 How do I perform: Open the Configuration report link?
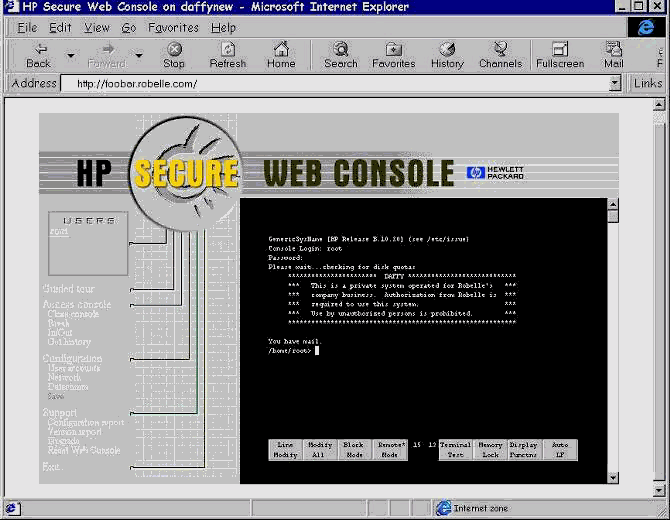tap(86, 423)
